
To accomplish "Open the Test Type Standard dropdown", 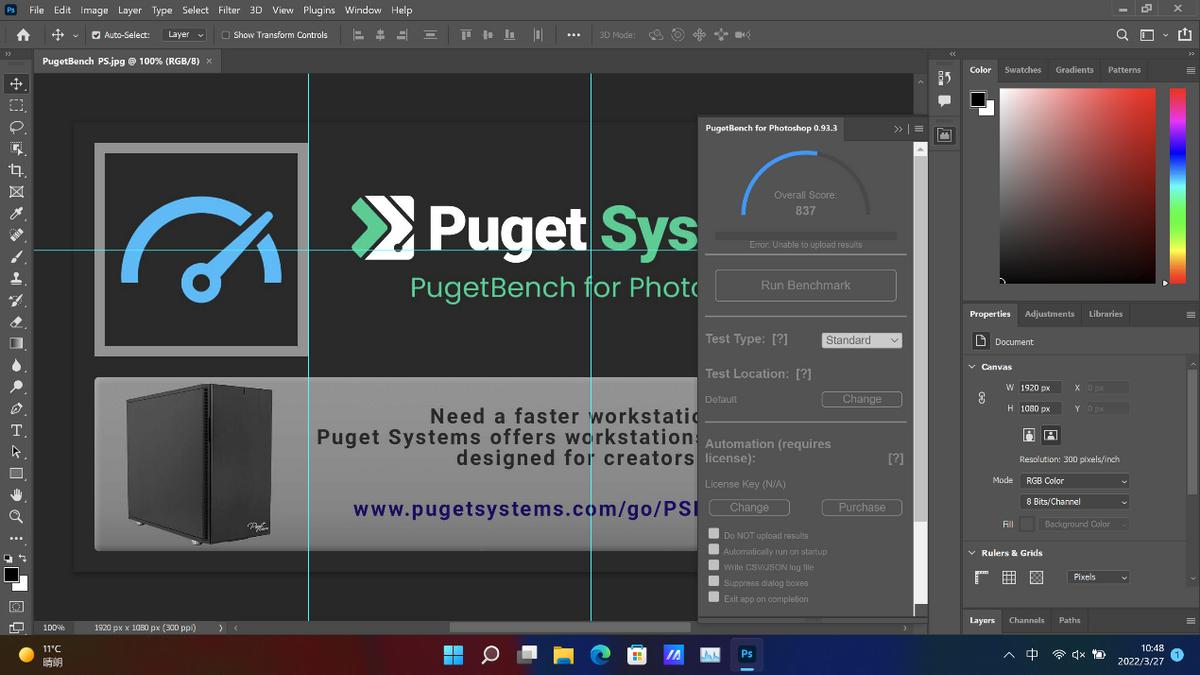I will point(861,340).
